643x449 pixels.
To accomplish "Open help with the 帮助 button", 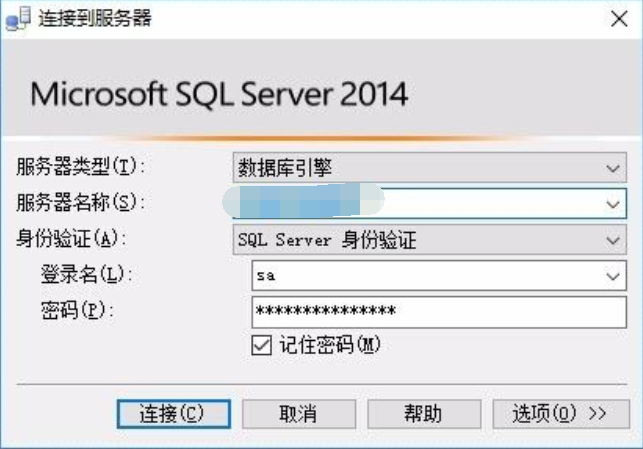I will [x=424, y=414].
